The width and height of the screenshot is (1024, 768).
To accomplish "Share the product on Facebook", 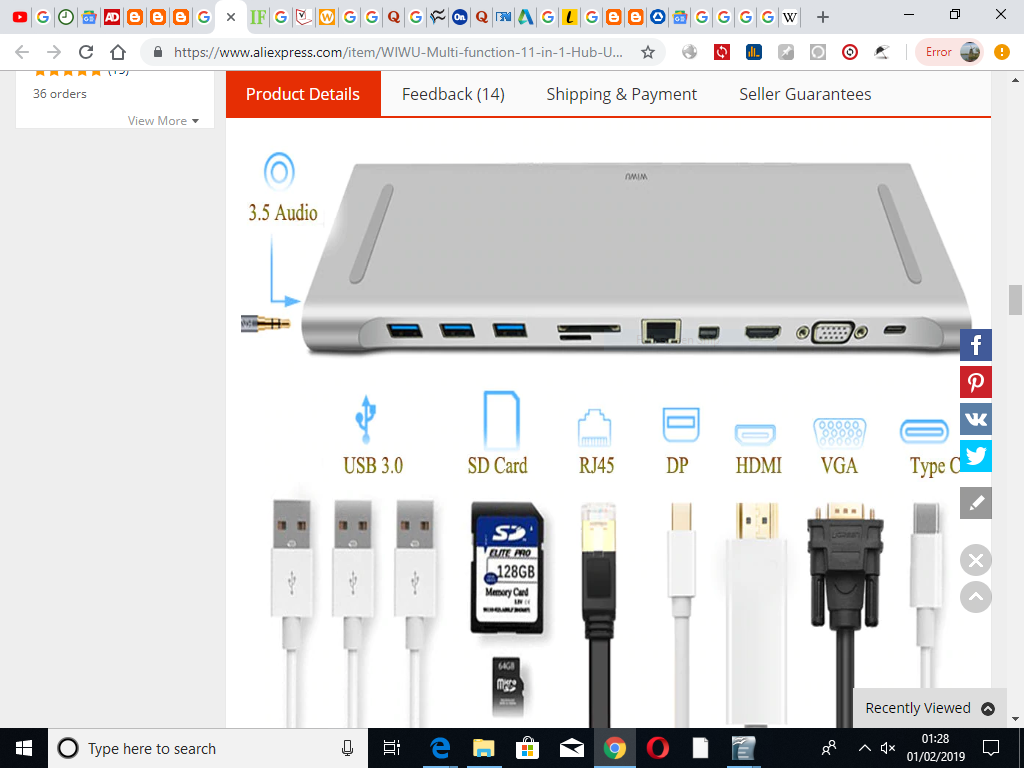I will [975, 345].
